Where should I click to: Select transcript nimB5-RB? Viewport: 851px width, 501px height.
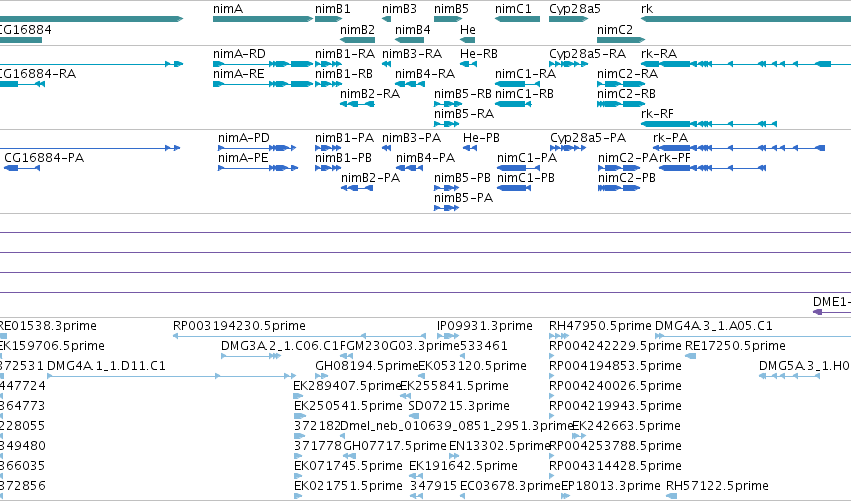pos(448,104)
